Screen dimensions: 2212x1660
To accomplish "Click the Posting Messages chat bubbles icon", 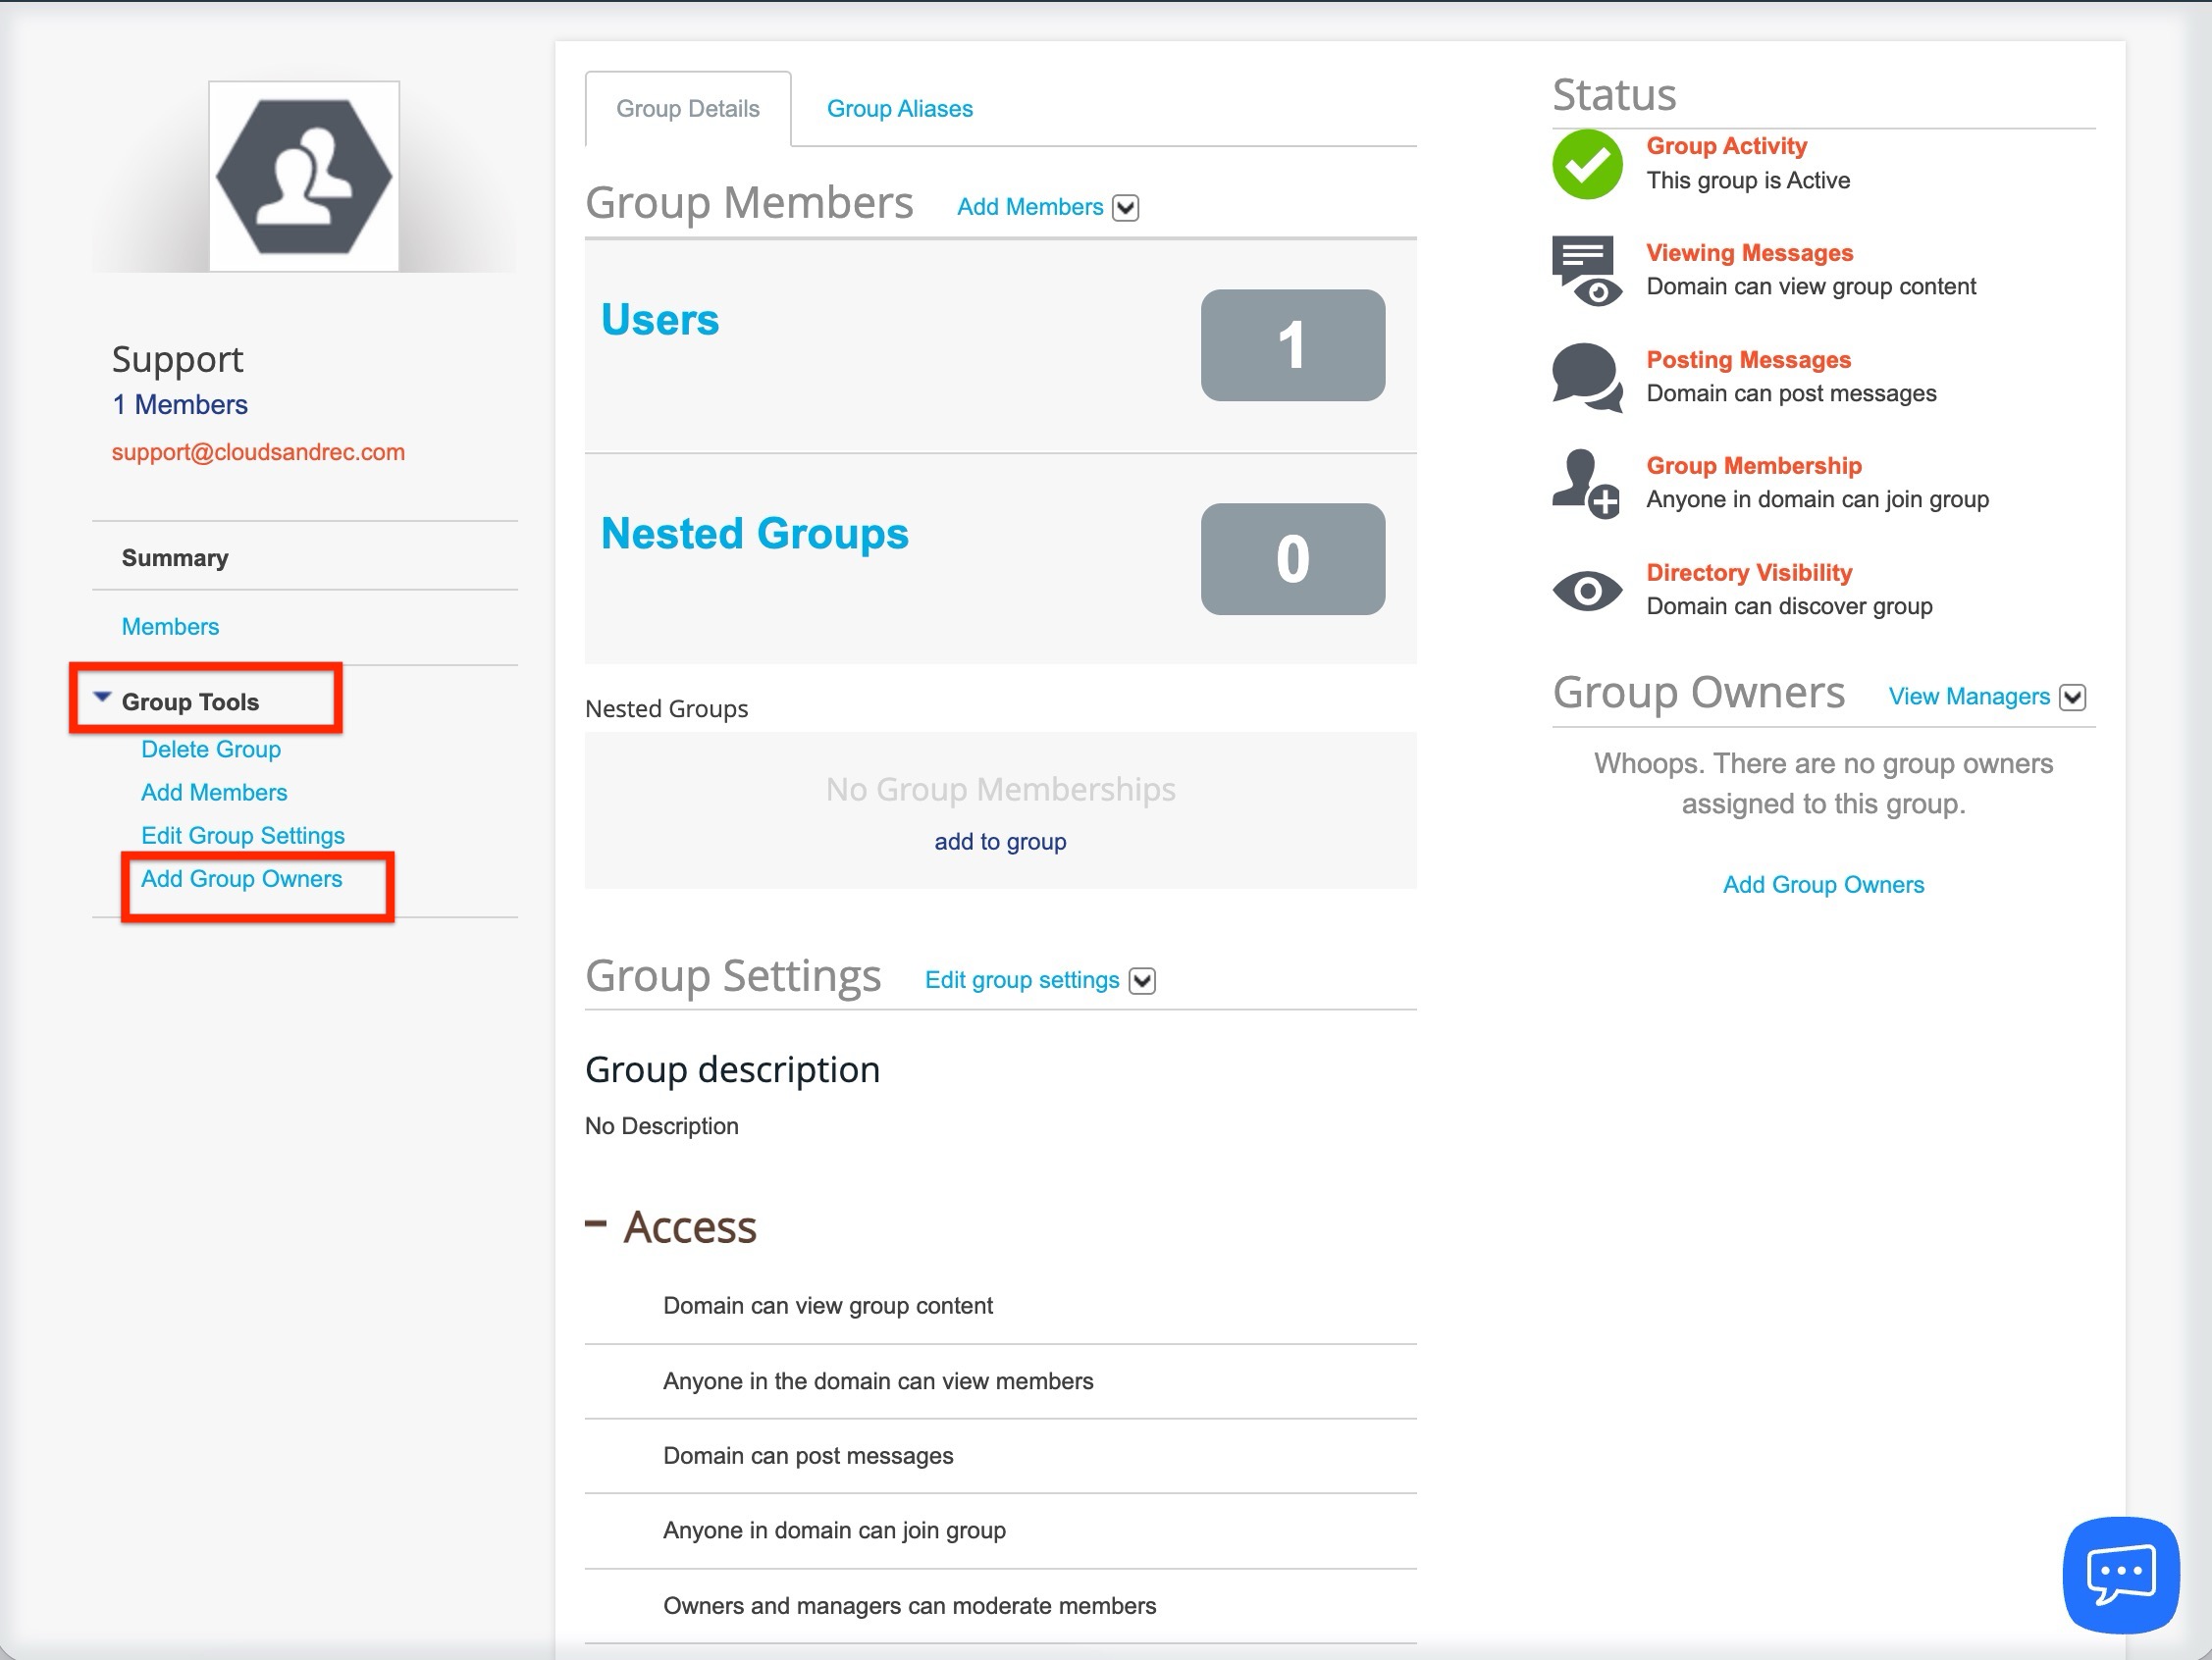I will point(1587,378).
